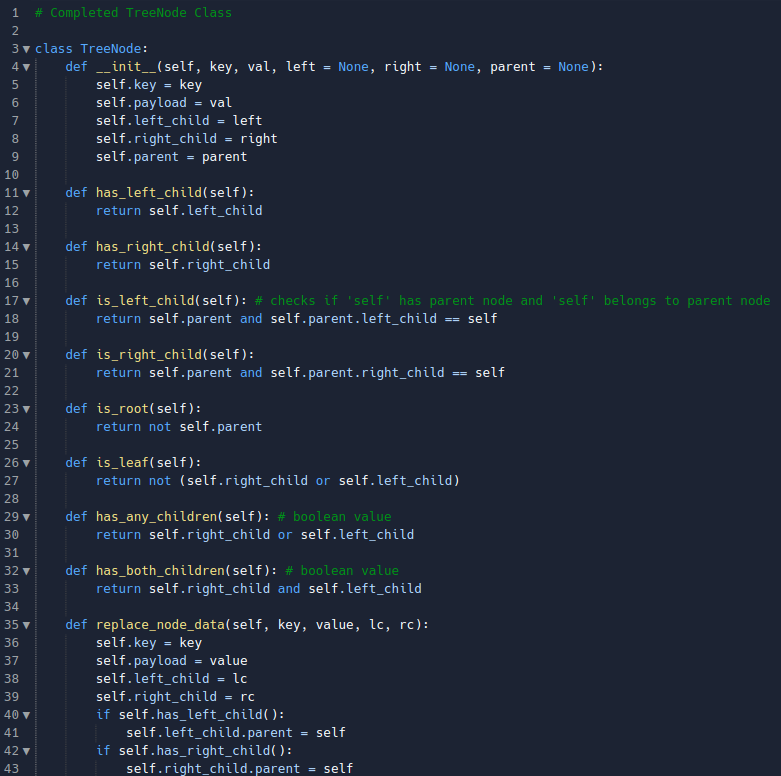This screenshot has width=781, height=776.
Task: Click 'self.parent = parent' on line 9
Action: 171,156
